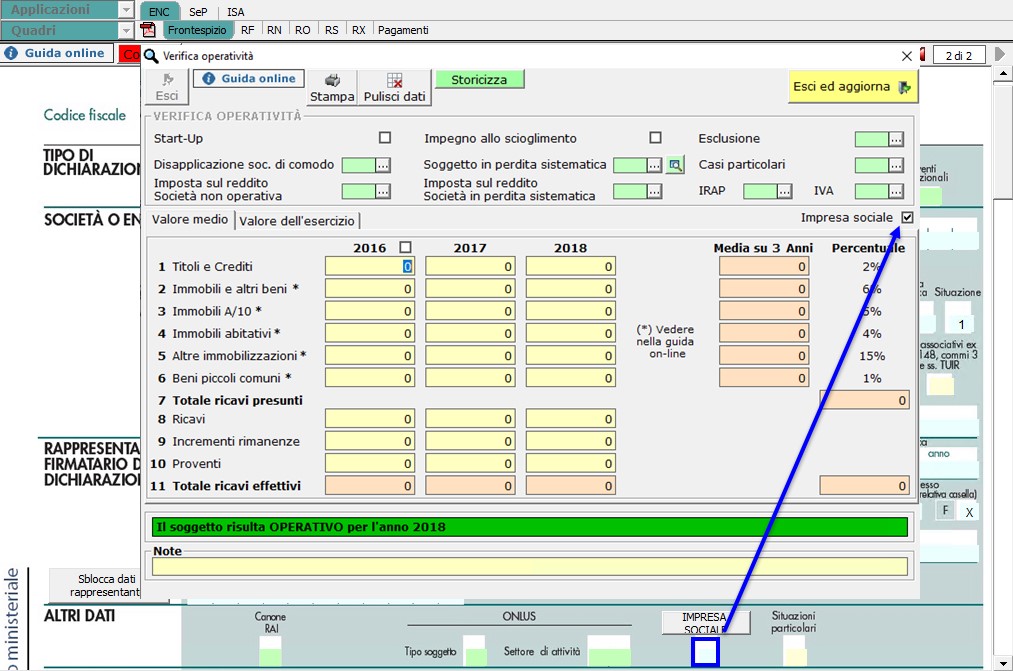The height and width of the screenshot is (671, 1013).
Task: Click Altre immobilizzazioni 2016 field
Action: pos(370,356)
